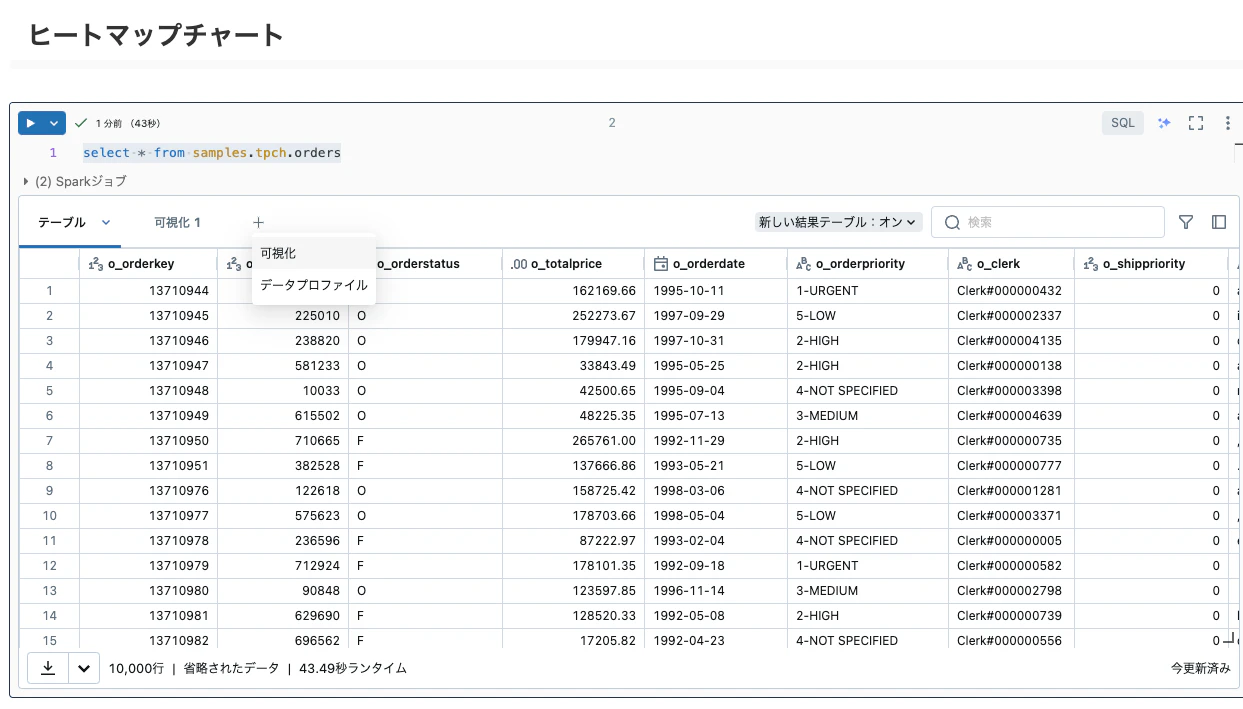
Task: Switch to the 可視化 1 tab
Action: pos(177,222)
